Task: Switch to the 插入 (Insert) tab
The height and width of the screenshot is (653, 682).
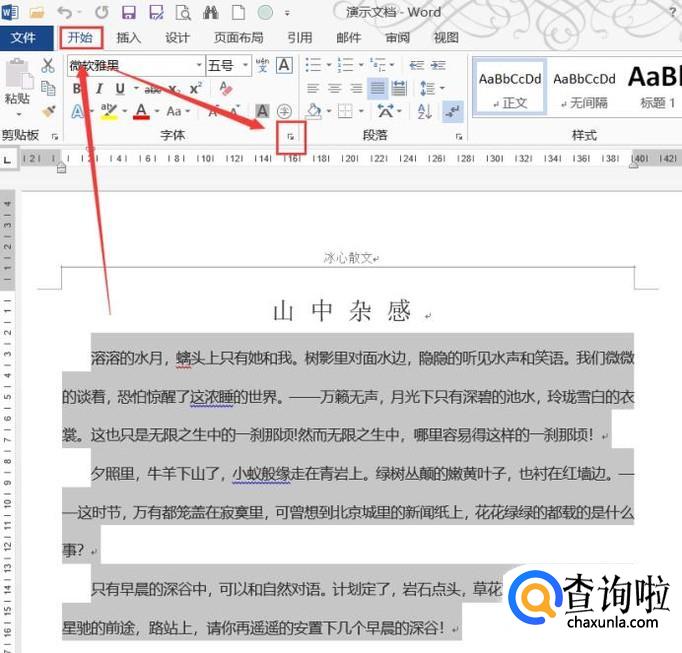Action: pyautogui.click(x=129, y=38)
